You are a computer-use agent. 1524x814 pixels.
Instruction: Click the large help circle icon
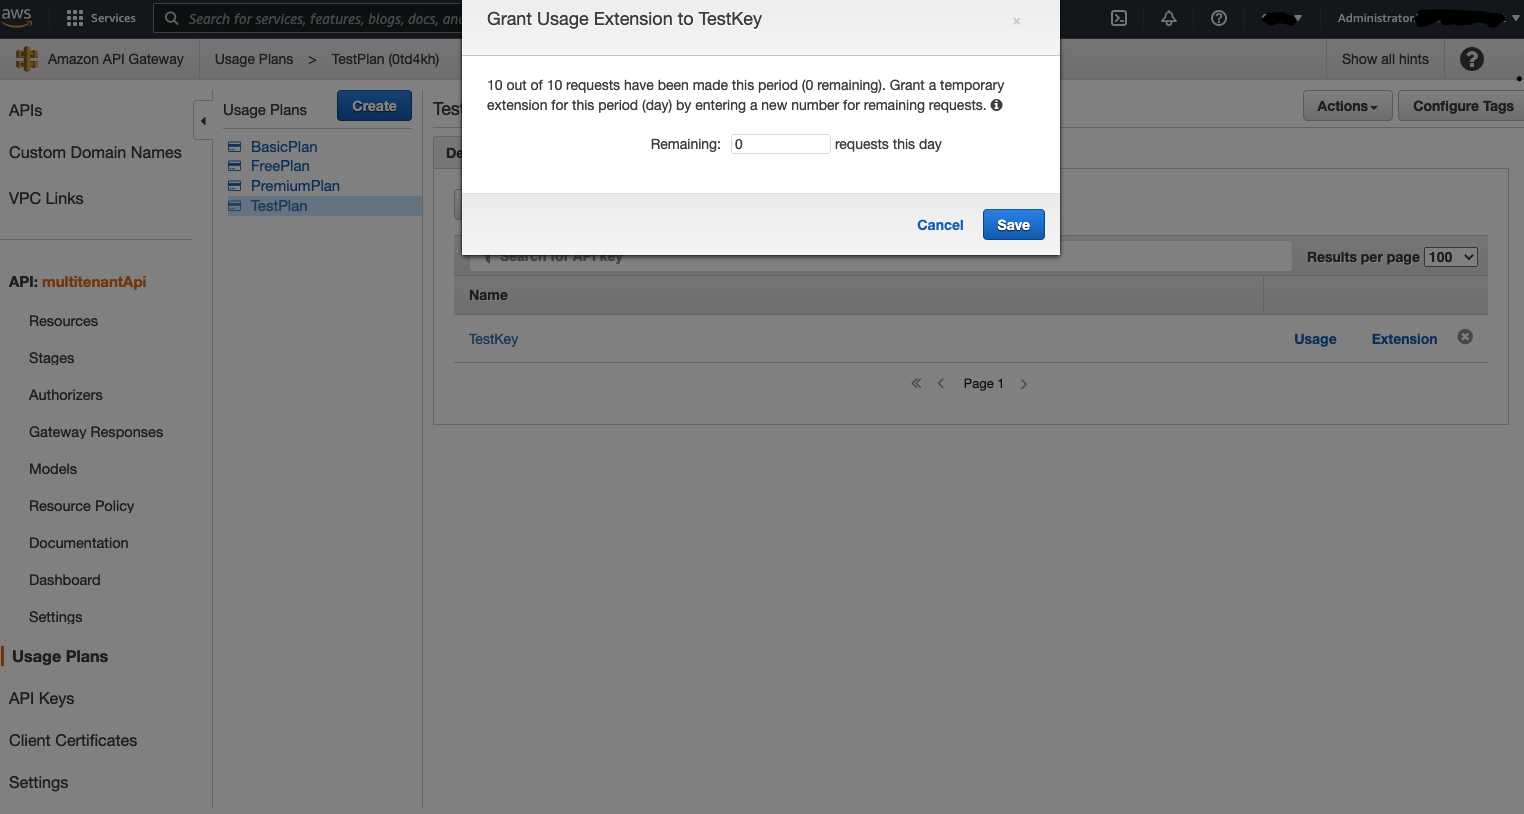pos(1472,59)
